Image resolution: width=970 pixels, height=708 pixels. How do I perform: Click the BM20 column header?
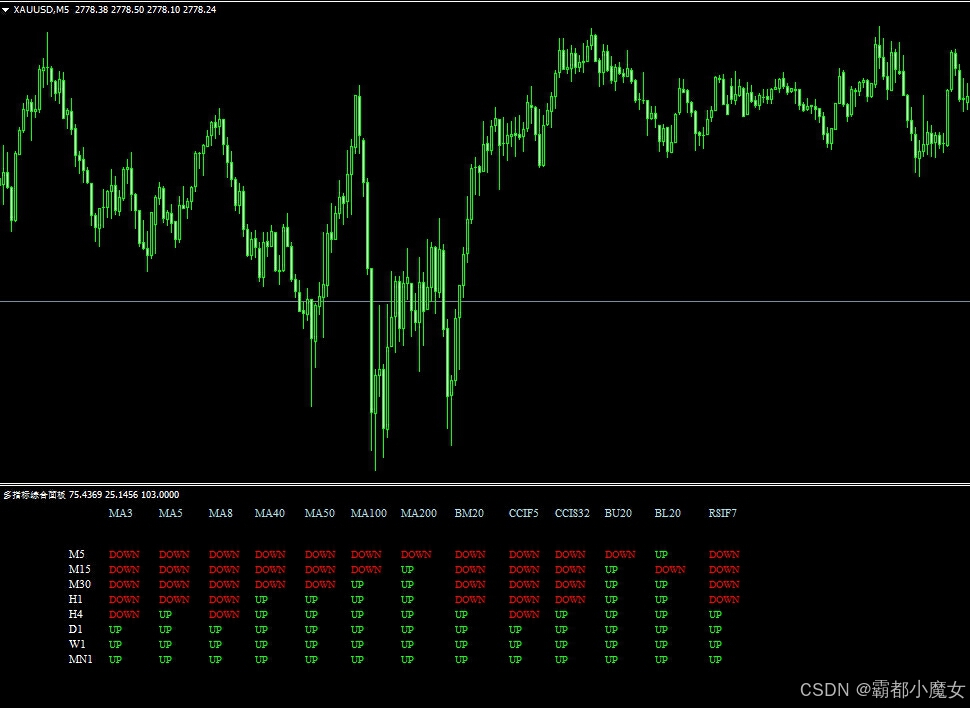coord(470,513)
